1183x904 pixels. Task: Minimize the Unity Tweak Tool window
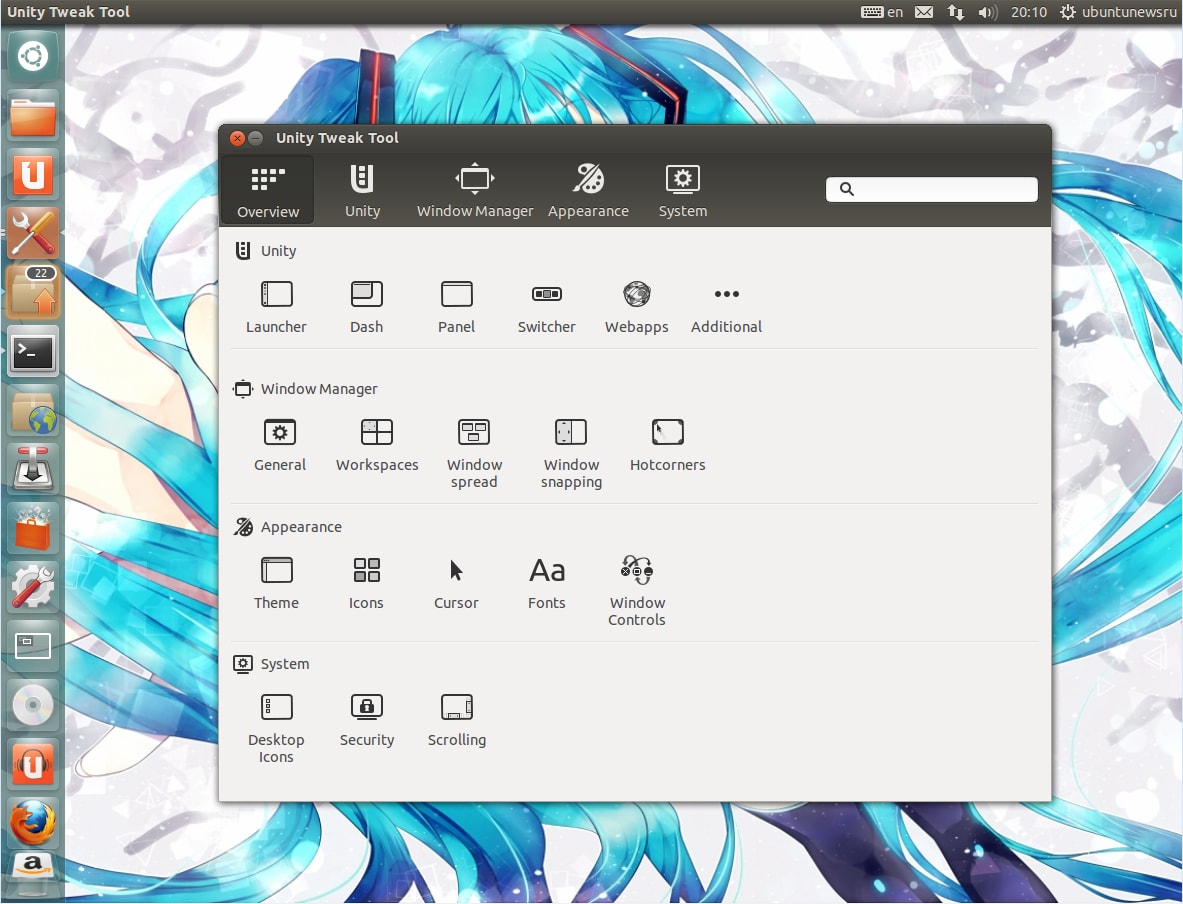[256, 138]
